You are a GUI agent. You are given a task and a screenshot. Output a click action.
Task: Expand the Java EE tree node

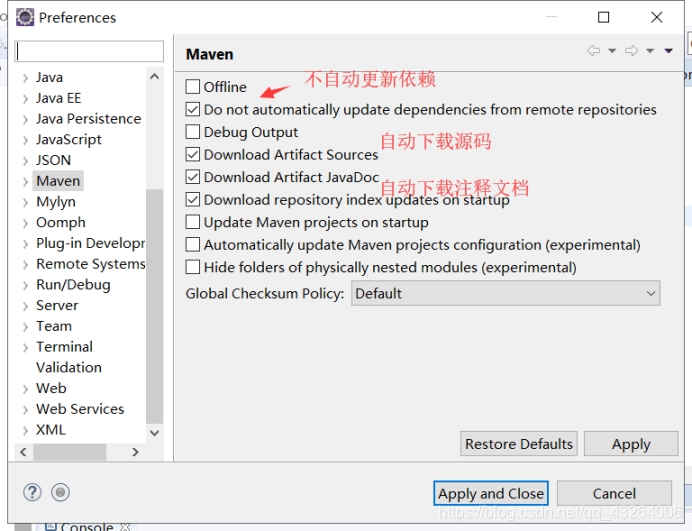pos(26,99)
